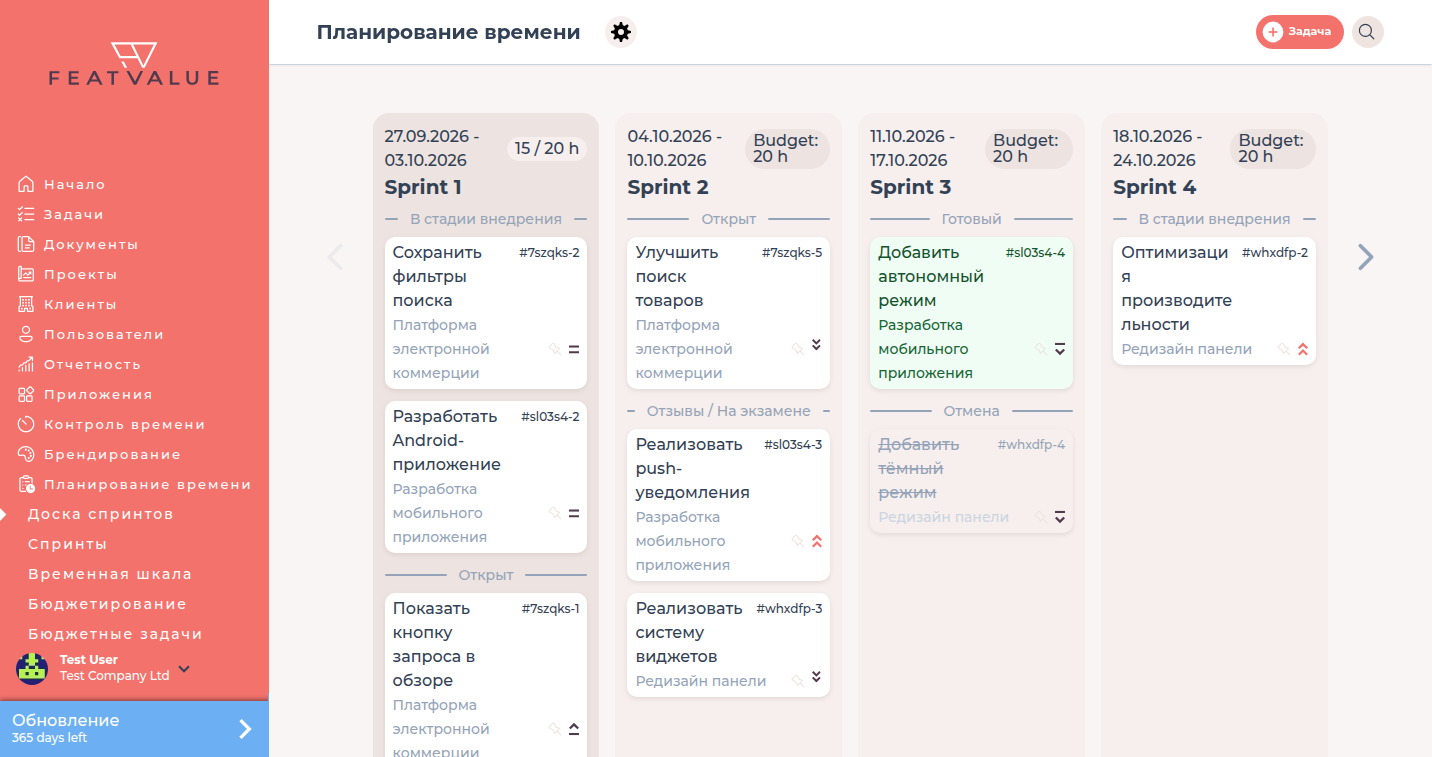Open the Sprint 3 heading
This screenshot has width=1432, height=757.
pos(910,187)
